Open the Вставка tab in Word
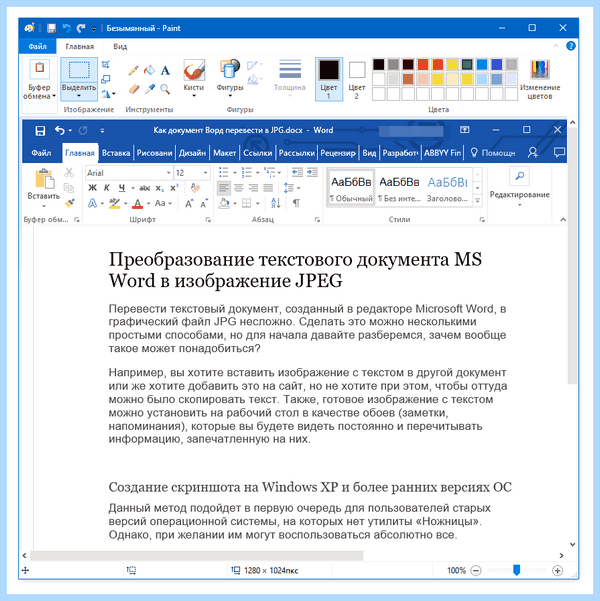Viewport: 600px width, 601px height. [116, 153]
